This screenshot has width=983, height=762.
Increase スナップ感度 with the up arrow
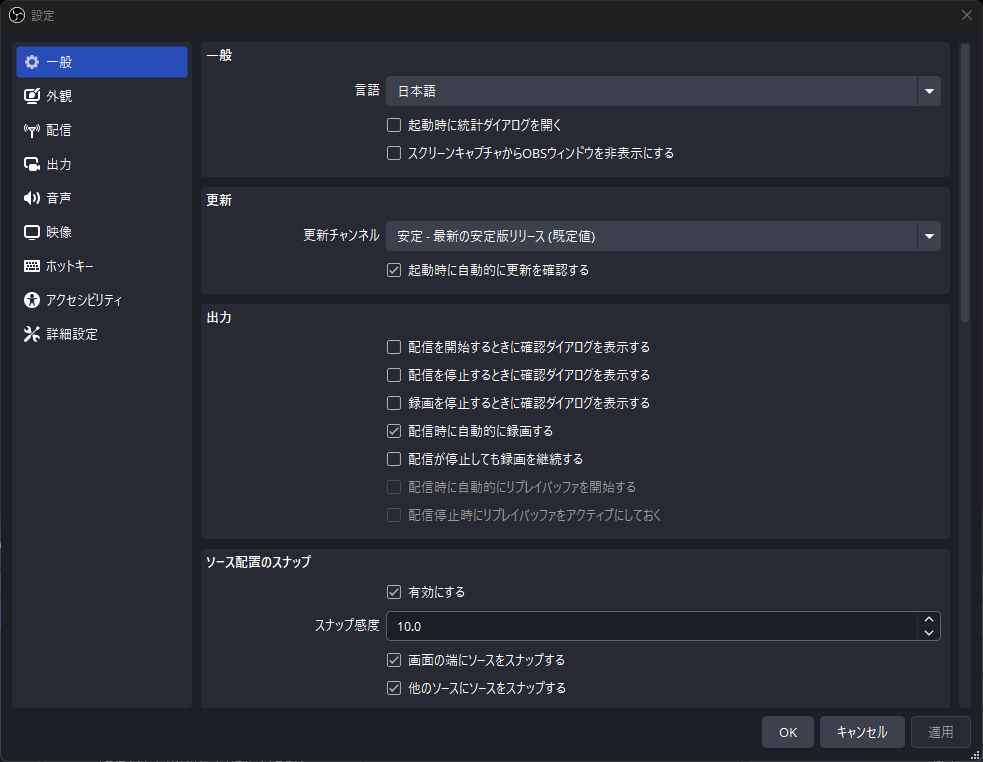[x=928, y=619]
